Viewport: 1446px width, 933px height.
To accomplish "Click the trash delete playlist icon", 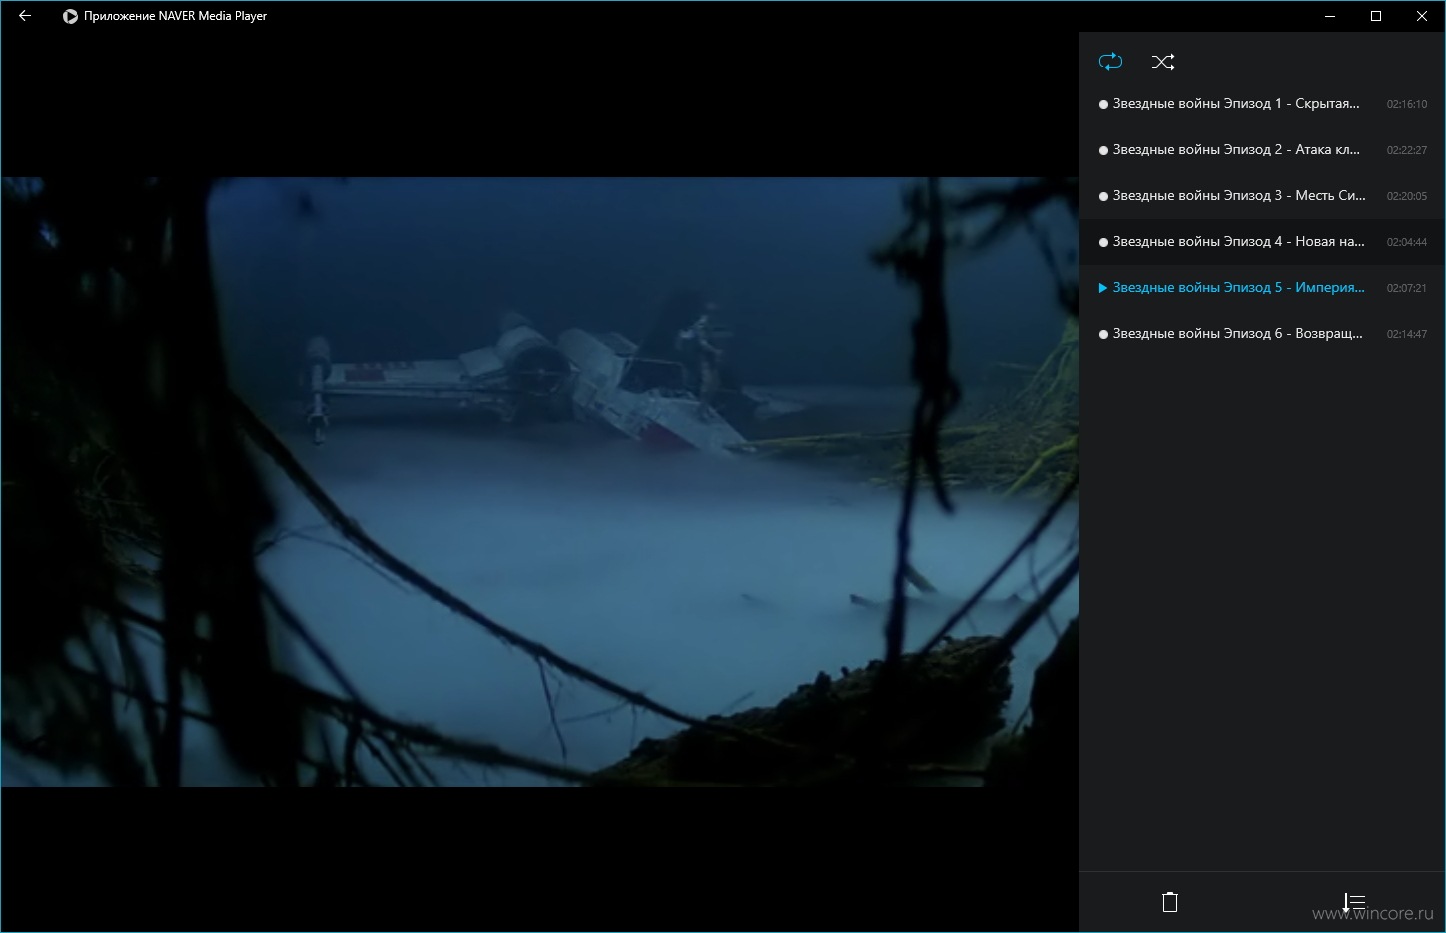I will 1170,902.
